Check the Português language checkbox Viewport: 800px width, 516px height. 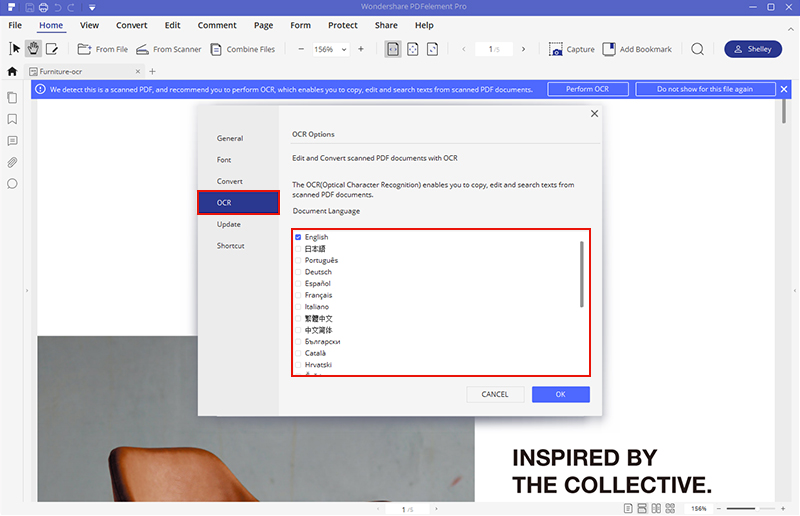[298, 261]
